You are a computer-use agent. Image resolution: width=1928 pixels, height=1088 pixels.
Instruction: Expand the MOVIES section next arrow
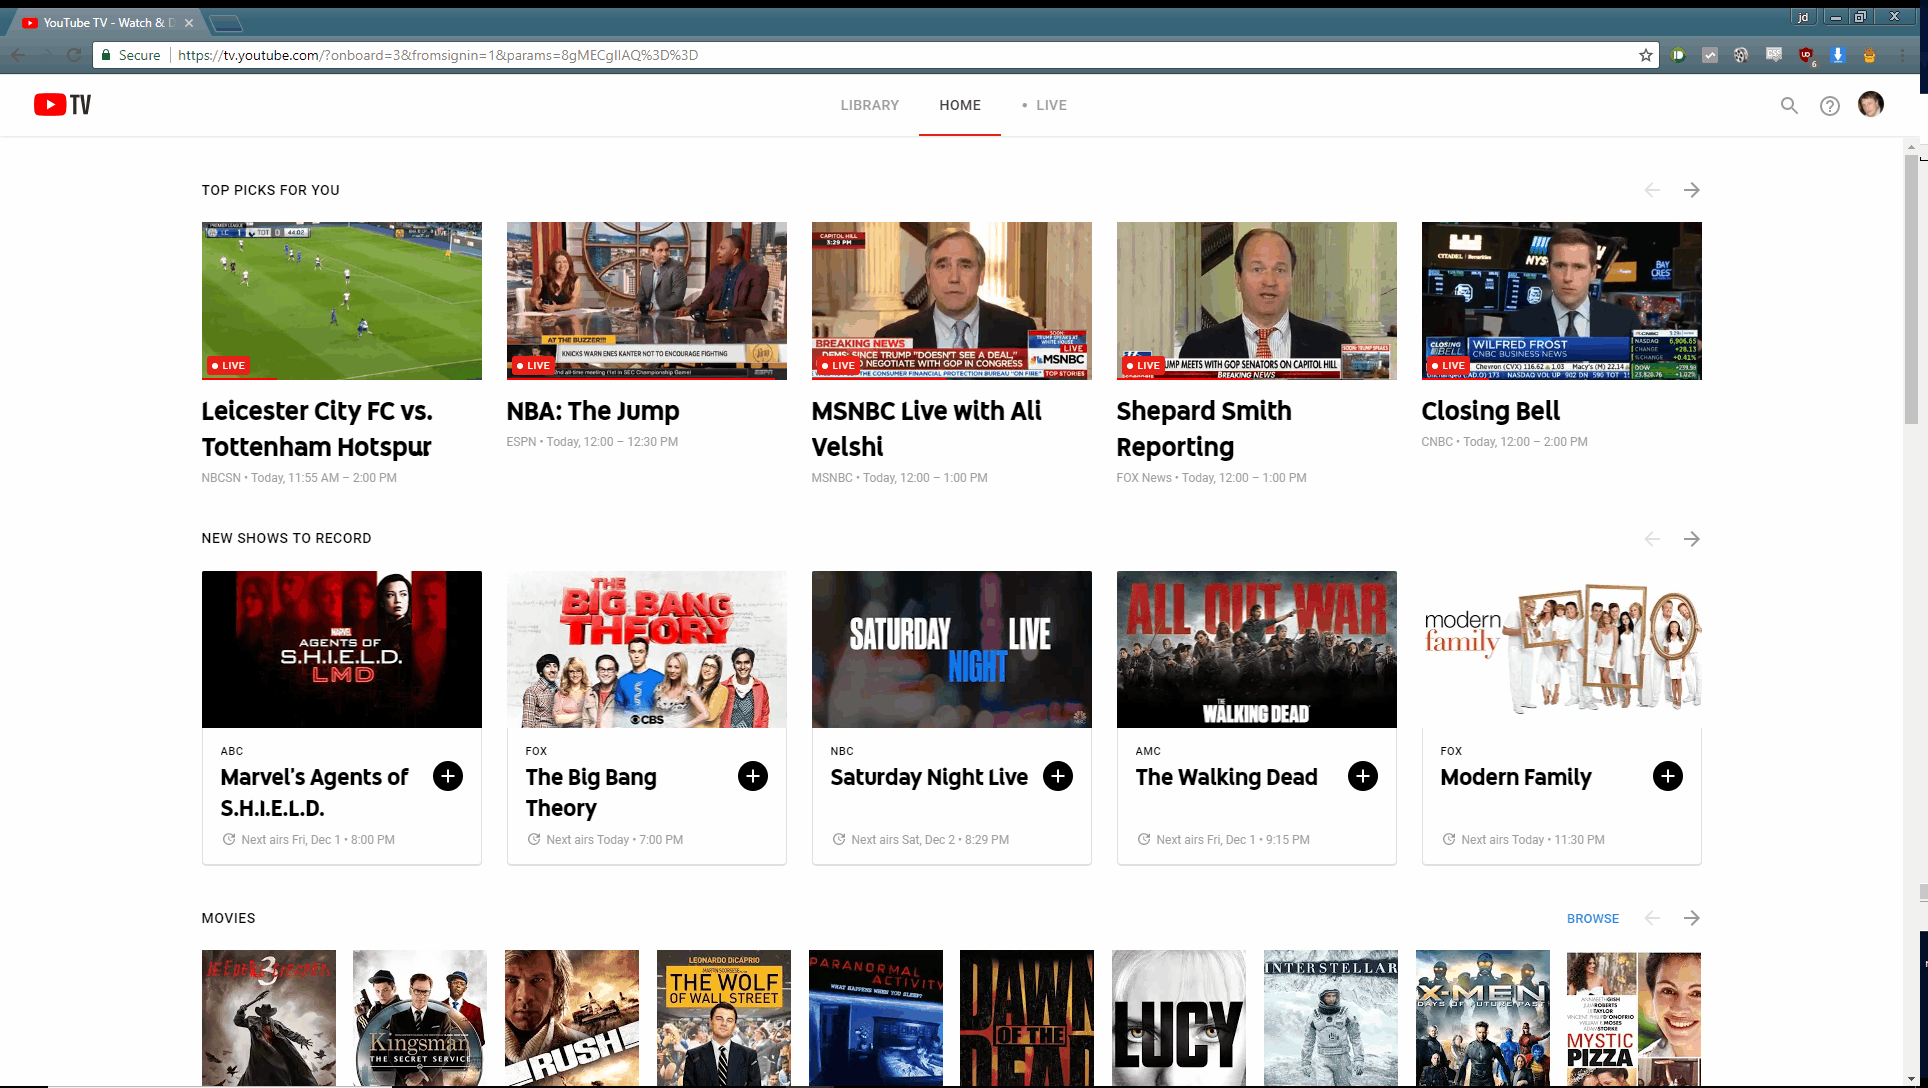tap(1692, 917)
